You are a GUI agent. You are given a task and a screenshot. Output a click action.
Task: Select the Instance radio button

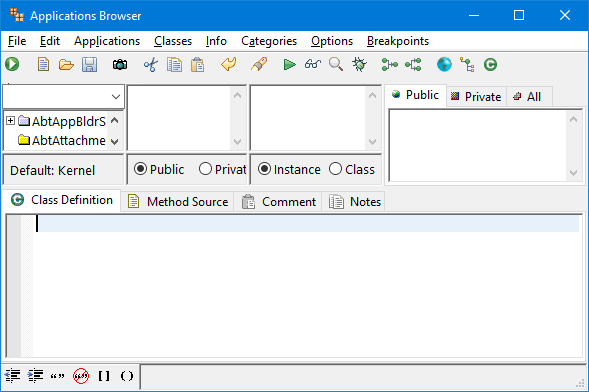[264, 169]
